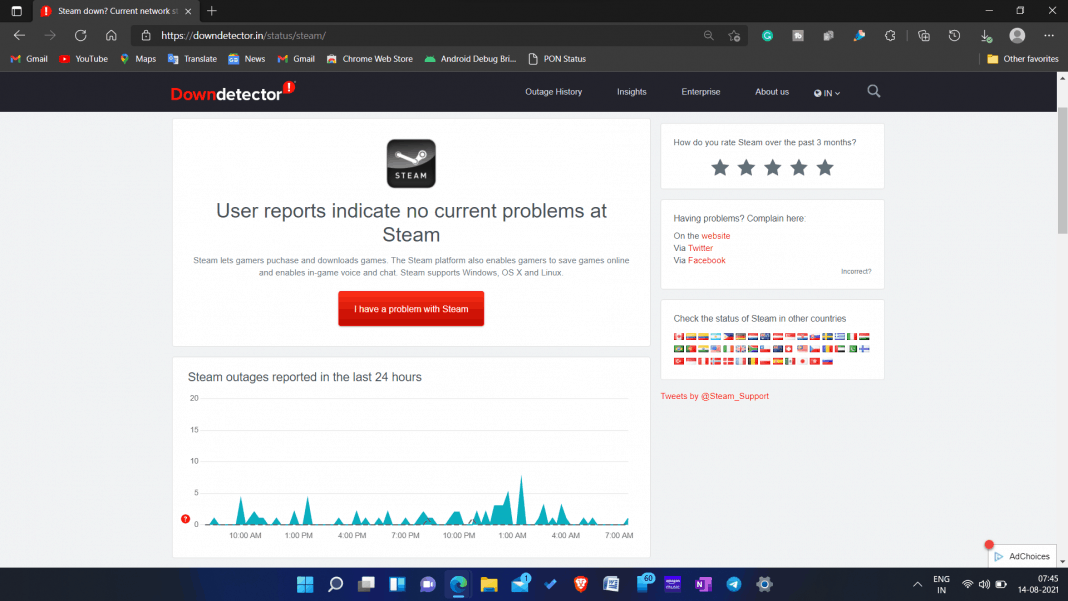Screen dimensions: 1068x601
Task: Give Steam a five-star rating
Action: 825,167
